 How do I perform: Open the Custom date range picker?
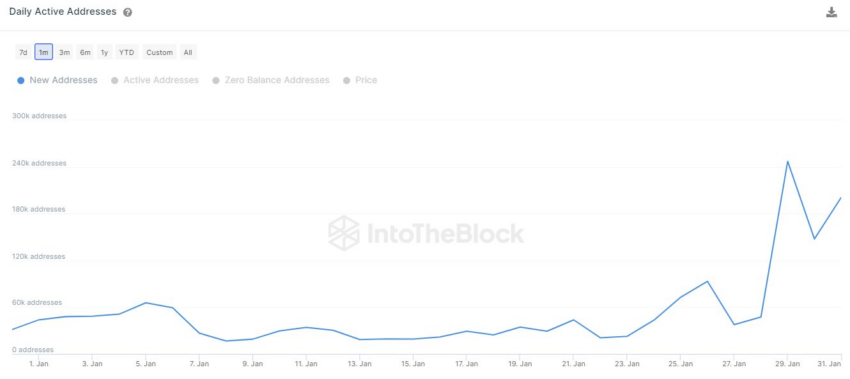point(159,53)
